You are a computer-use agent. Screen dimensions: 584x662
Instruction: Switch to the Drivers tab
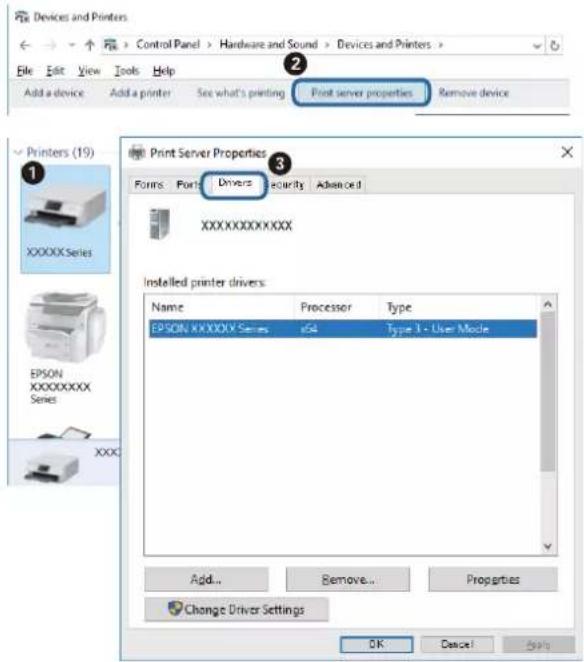(x=235, y=184)
